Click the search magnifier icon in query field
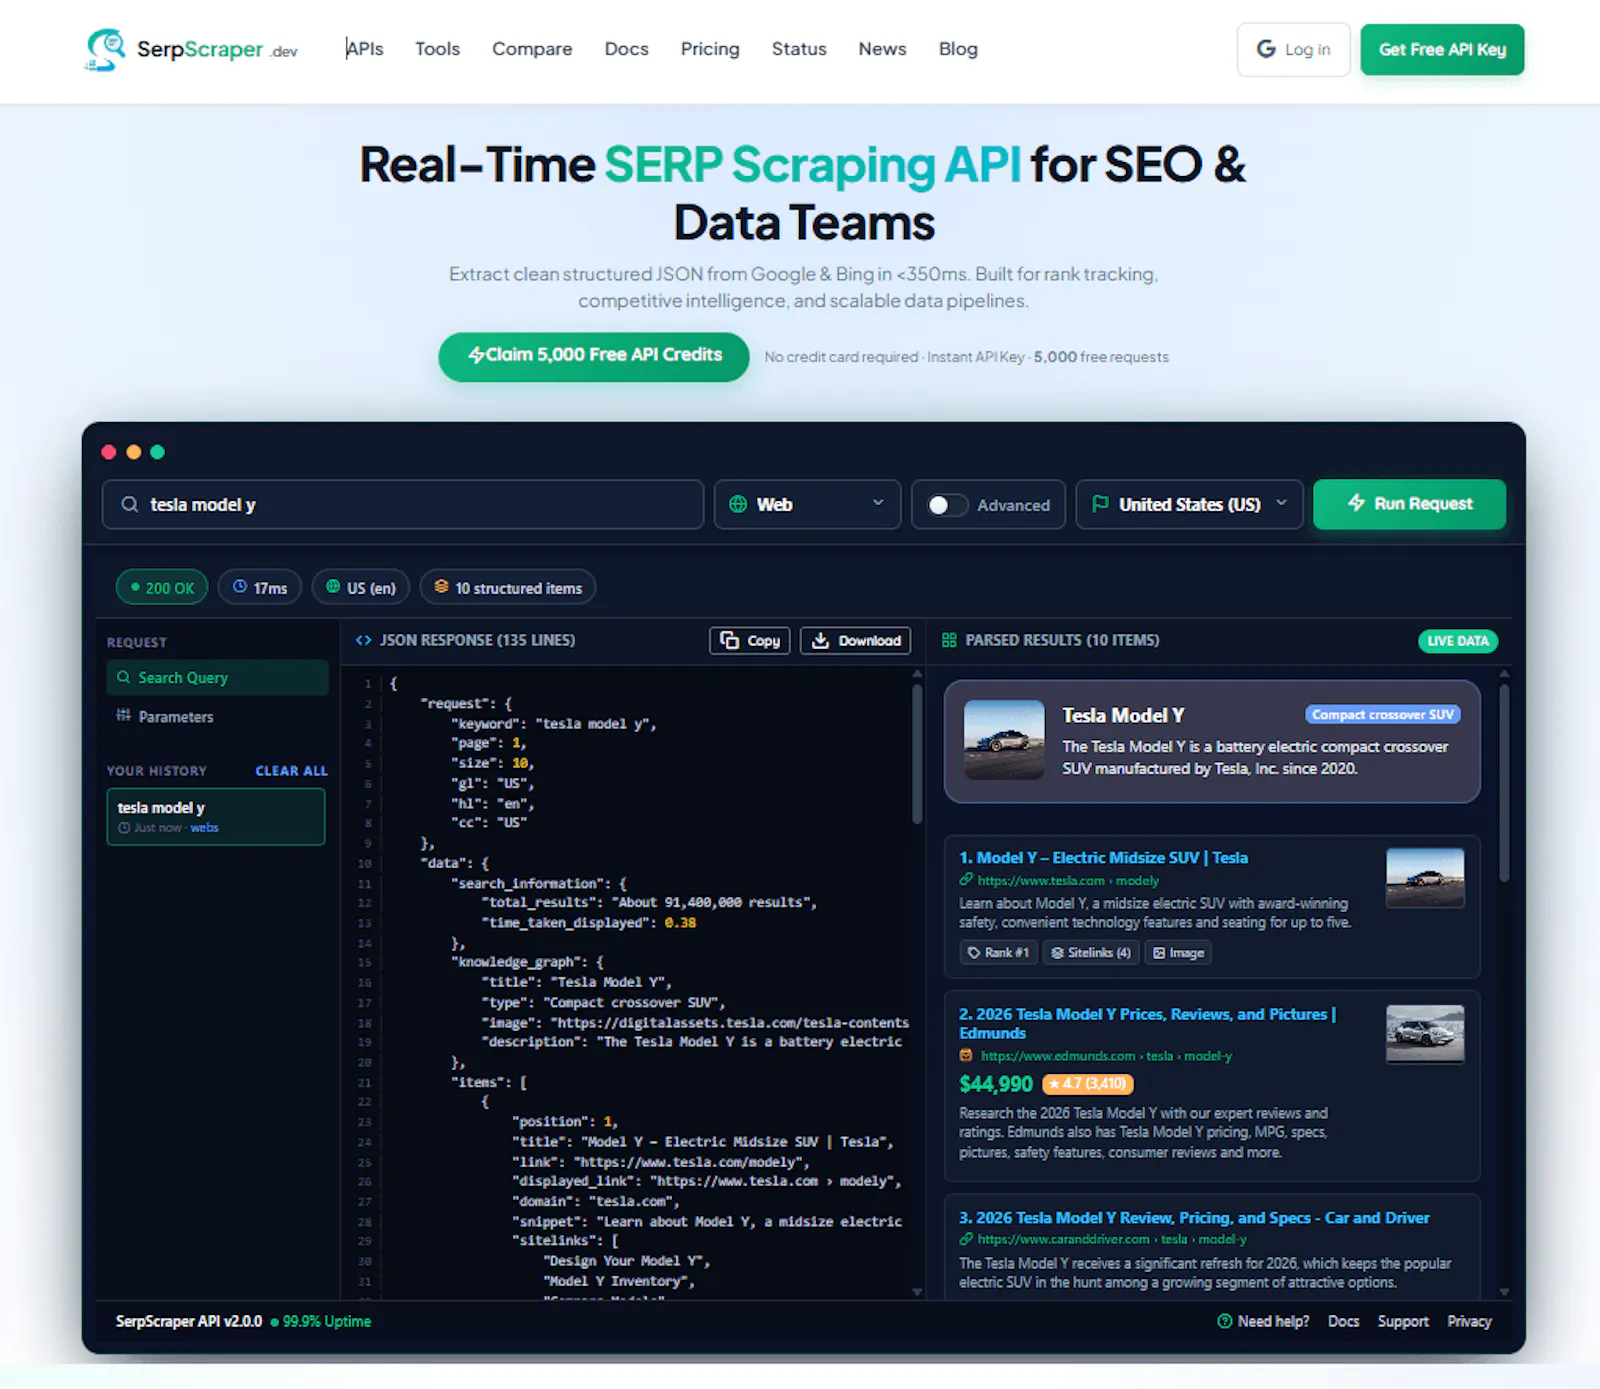 point(130,504)
